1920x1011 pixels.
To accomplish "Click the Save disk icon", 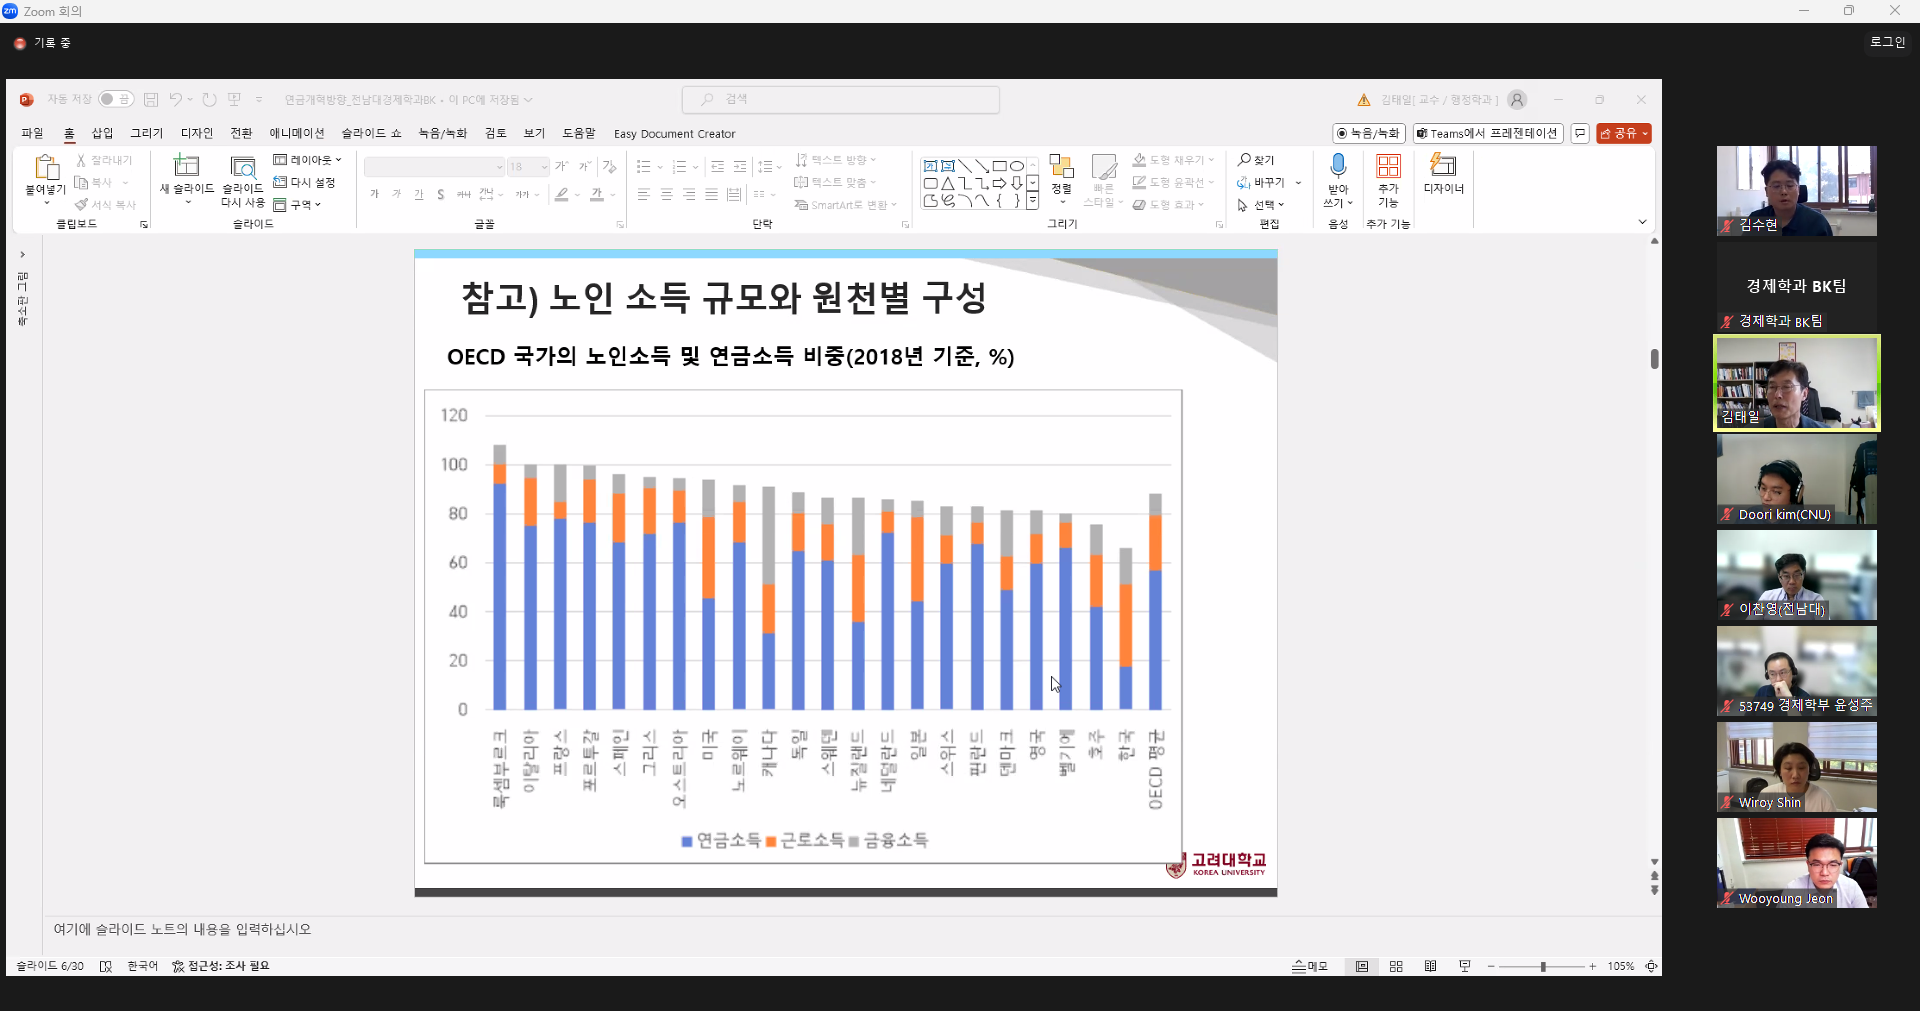I will click(x=151, y=99).
